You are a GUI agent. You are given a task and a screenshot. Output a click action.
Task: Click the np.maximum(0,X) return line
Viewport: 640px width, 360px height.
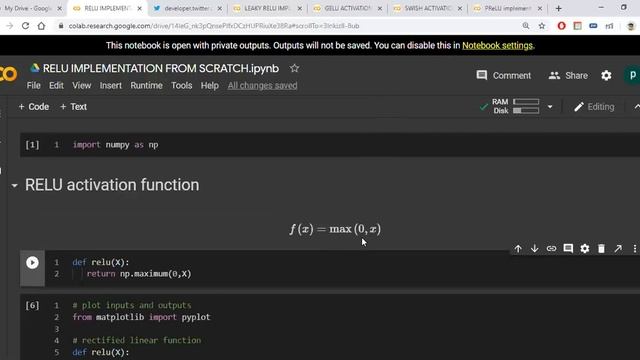pos(139,274)
